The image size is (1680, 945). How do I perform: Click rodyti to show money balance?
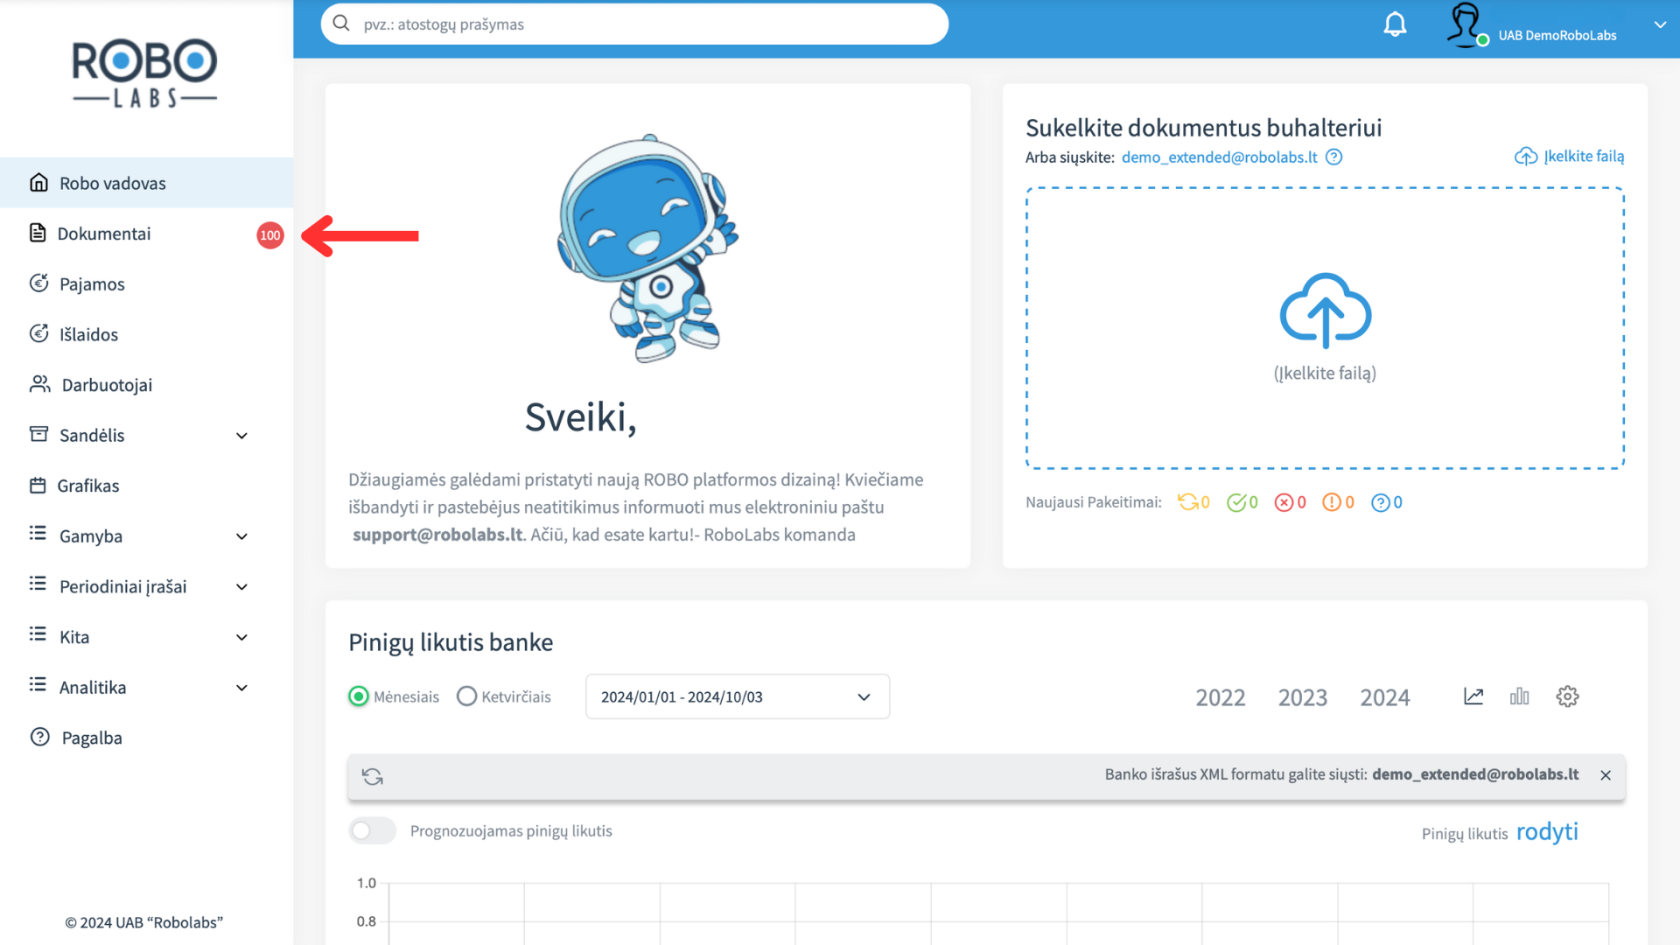tap(1547, 832)
